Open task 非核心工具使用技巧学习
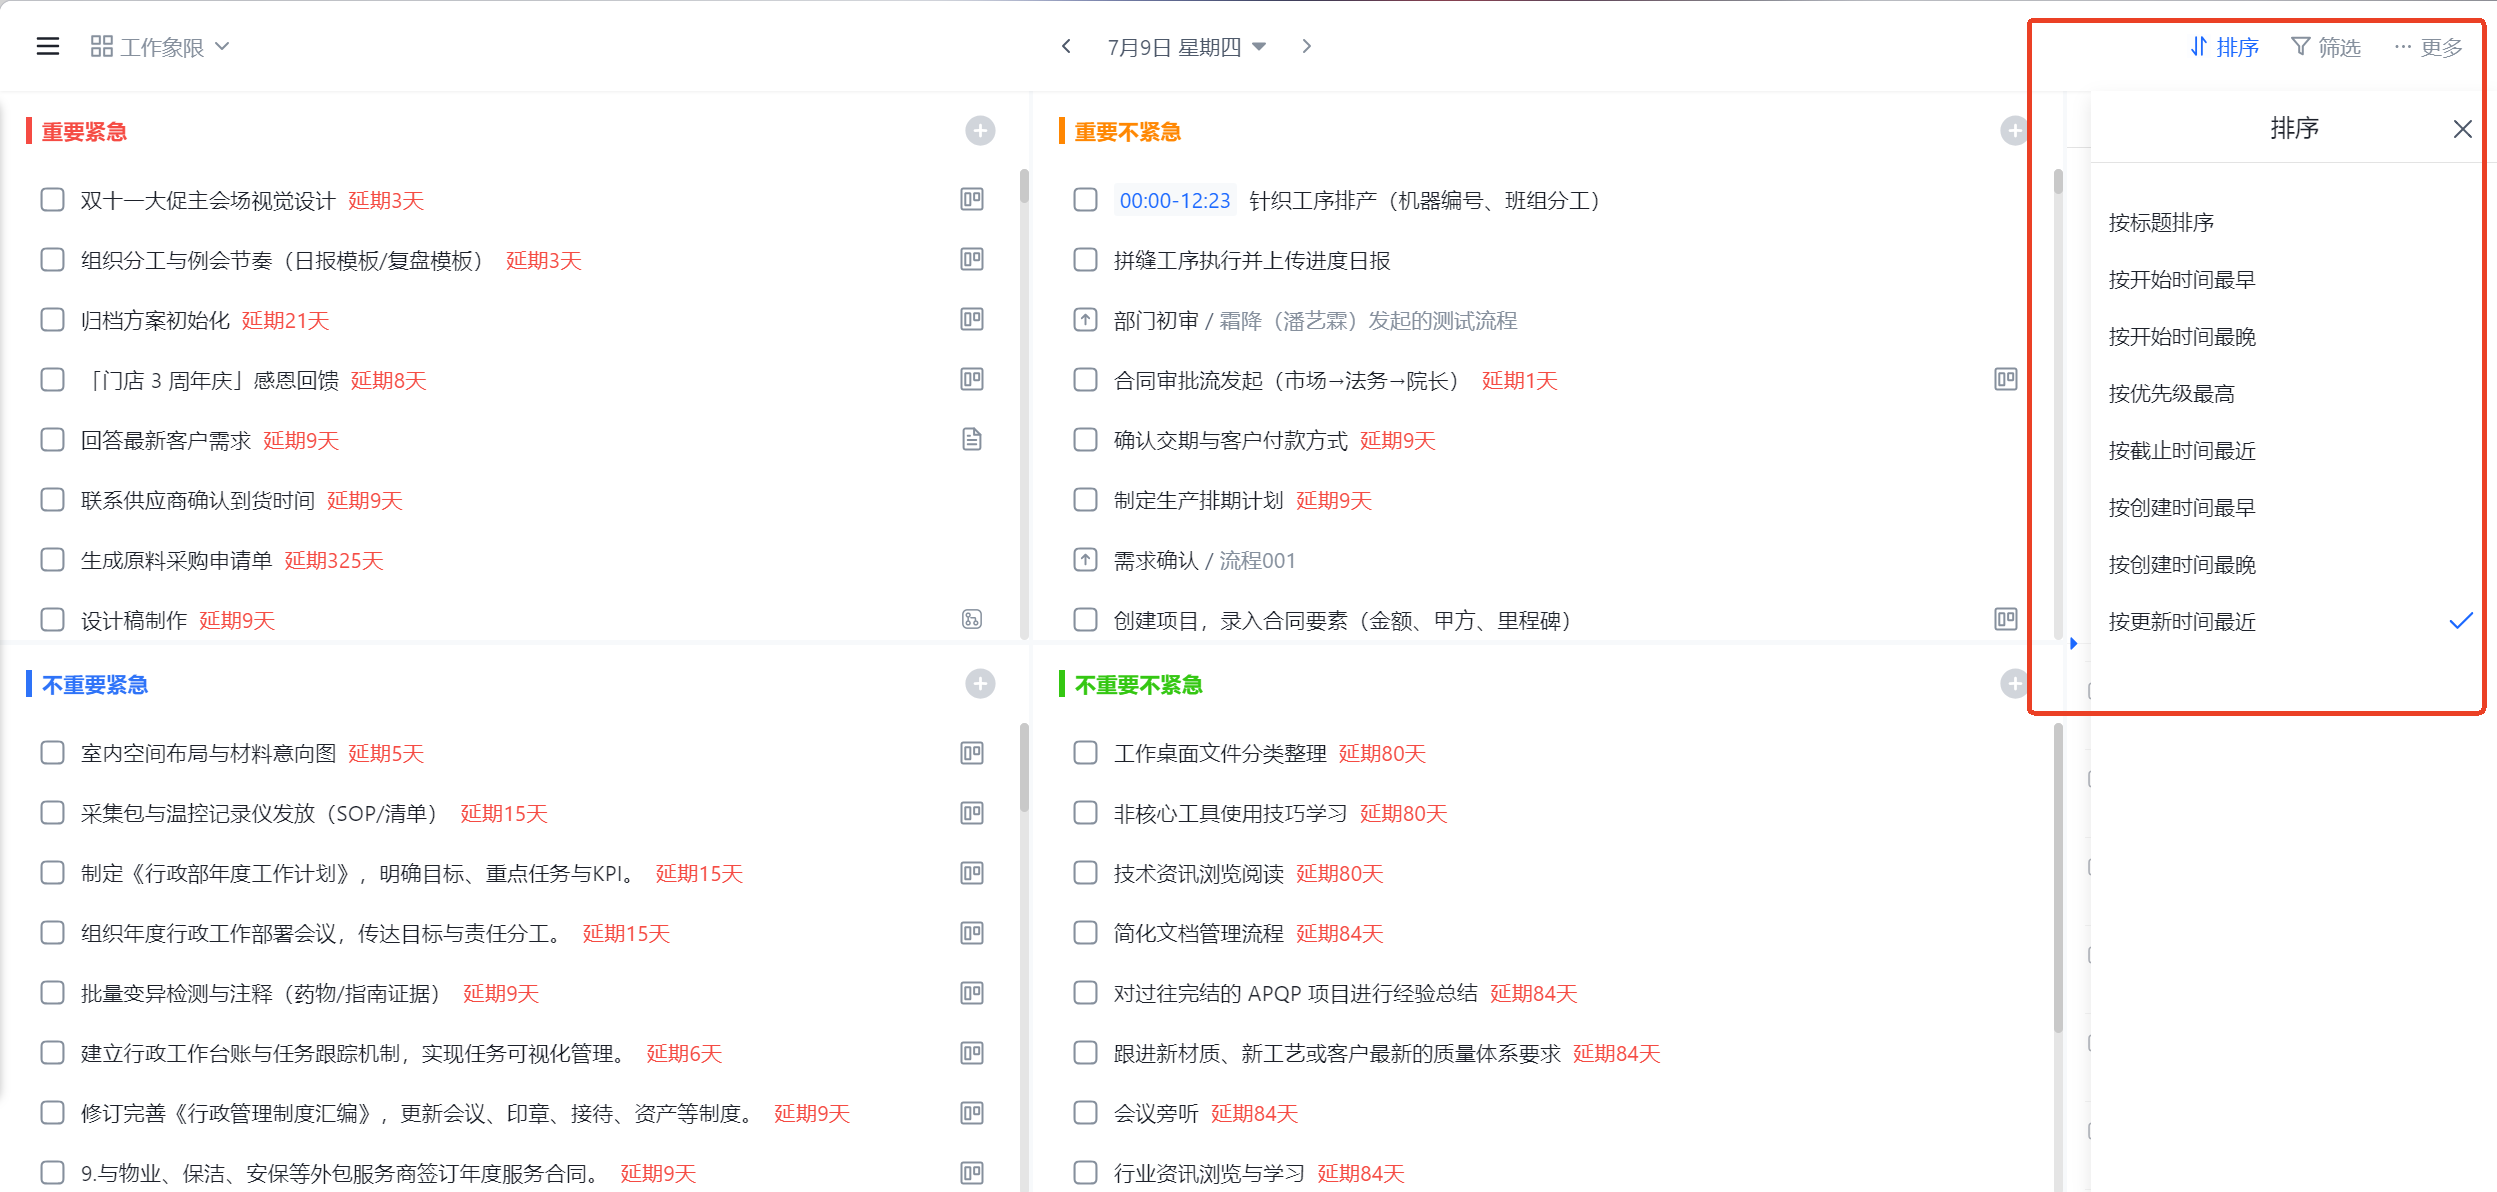Screen dimensions: 2497x1192 [1230, 813]
